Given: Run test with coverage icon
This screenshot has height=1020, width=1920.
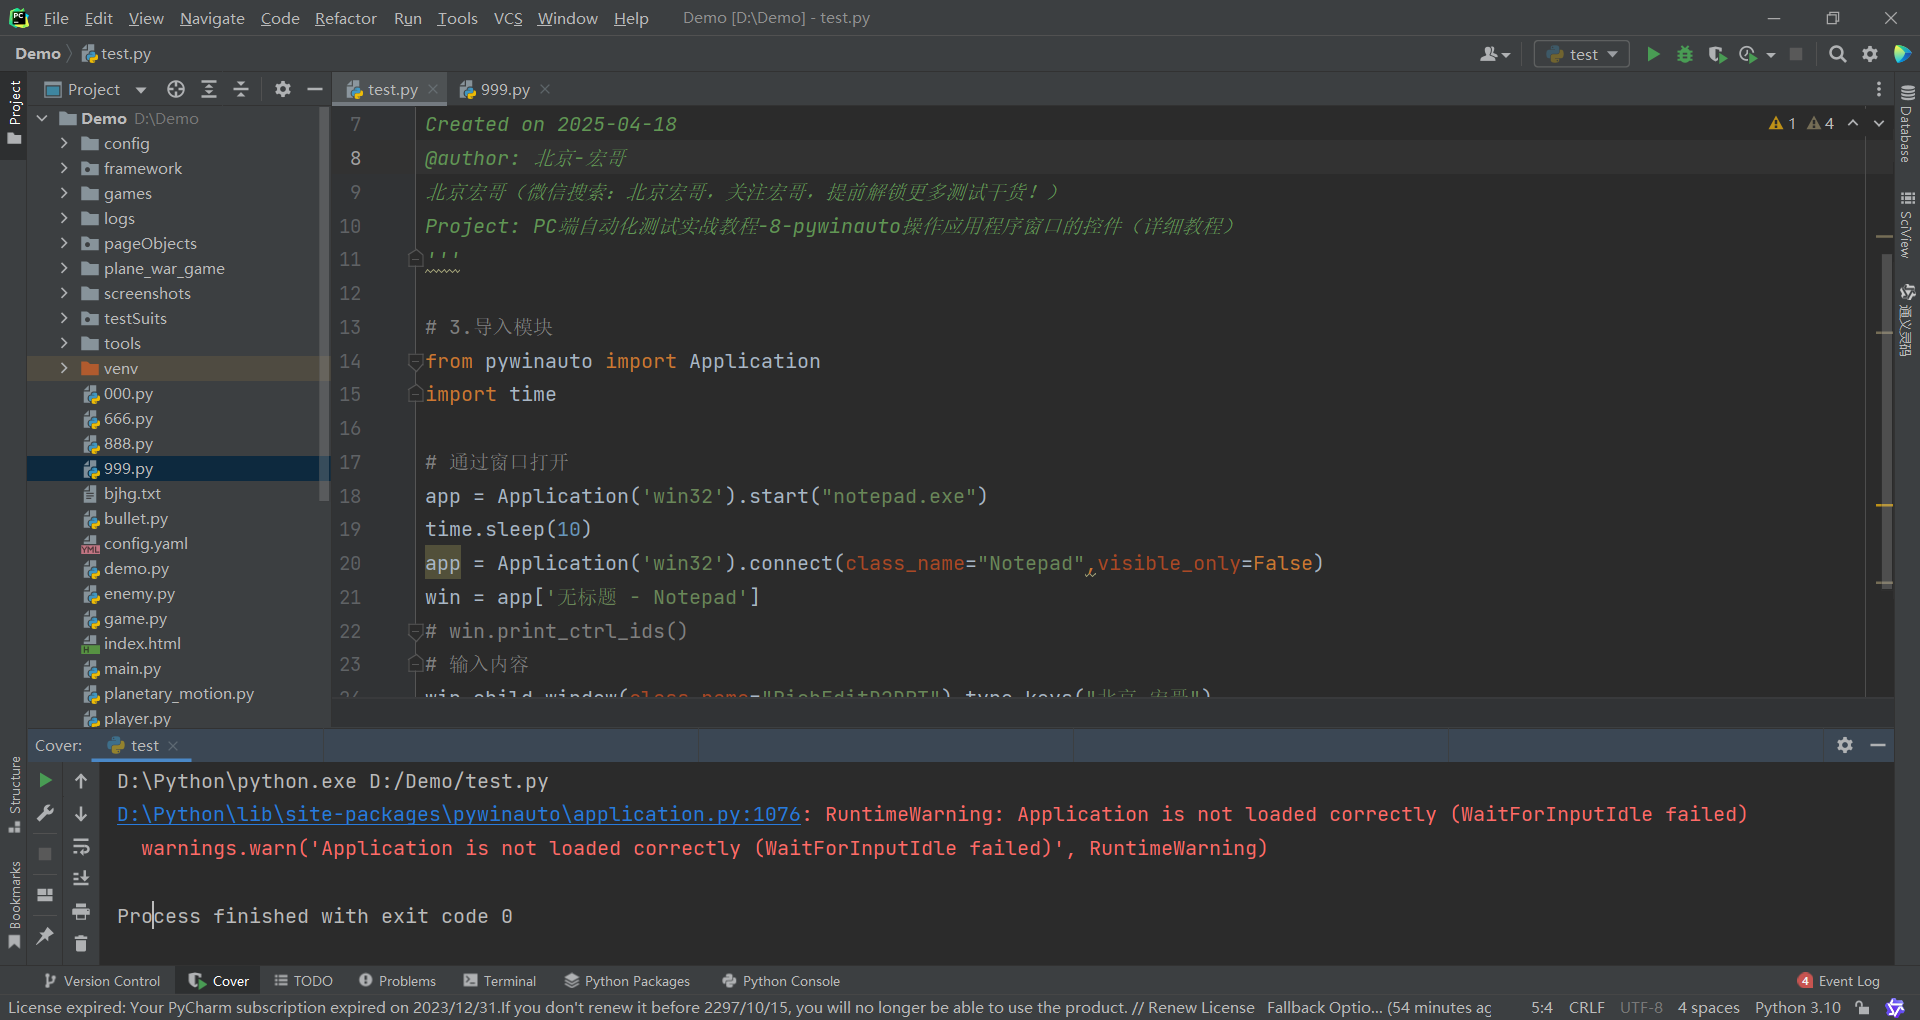Looking at the screenshot, I should (1717, 54).
